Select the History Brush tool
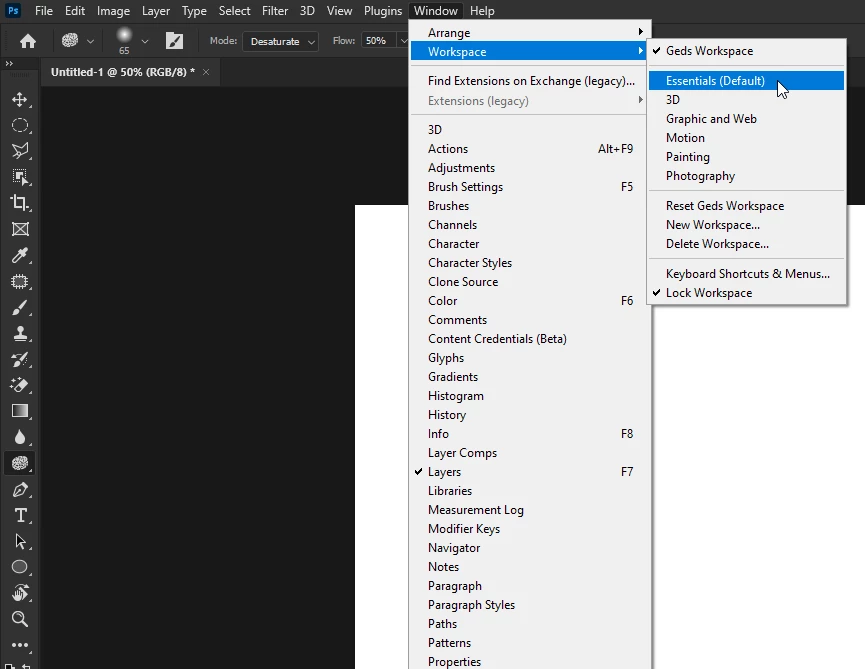Image resolution: width=865 pixels, height=669 pixels. pyautogui.click(x=20, y=360)
